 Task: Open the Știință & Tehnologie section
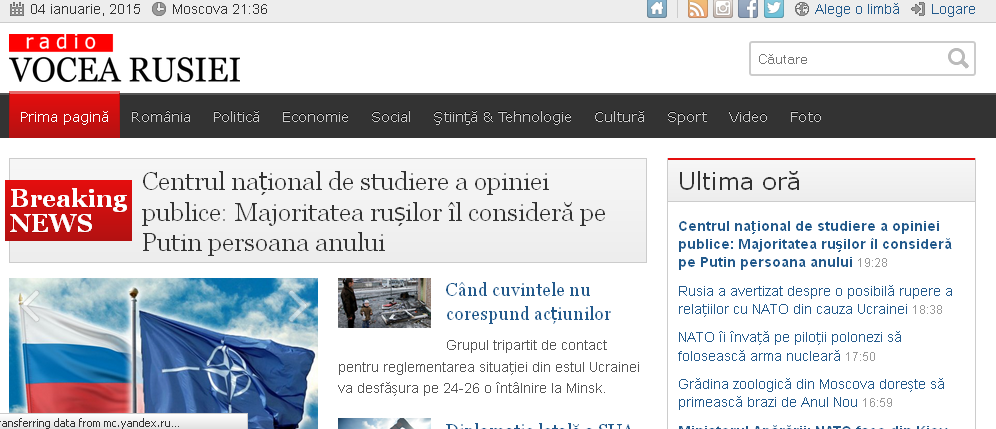click(x=502, y=117)
